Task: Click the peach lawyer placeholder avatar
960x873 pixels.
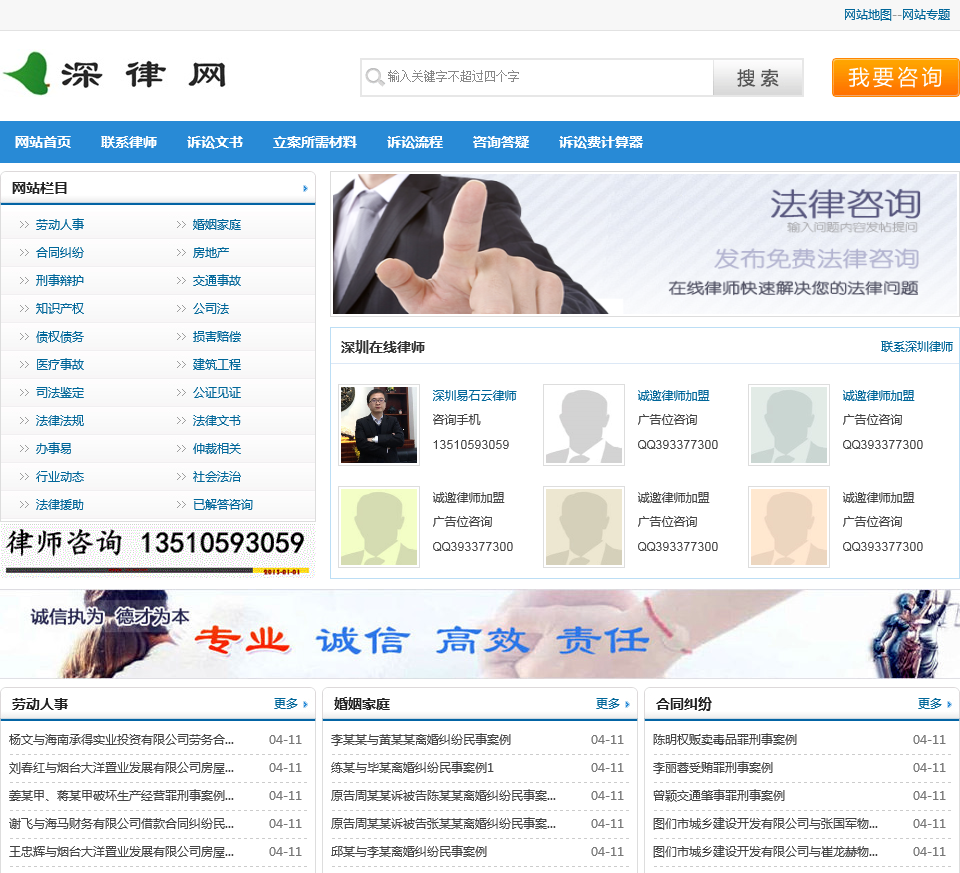Action: (x=789, y=527)
